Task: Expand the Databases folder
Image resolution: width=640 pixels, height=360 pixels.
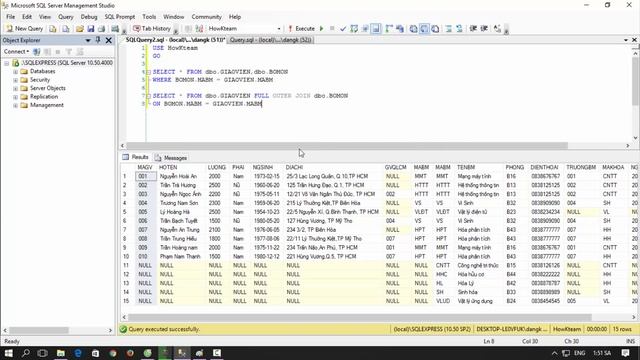Action: 16,71
